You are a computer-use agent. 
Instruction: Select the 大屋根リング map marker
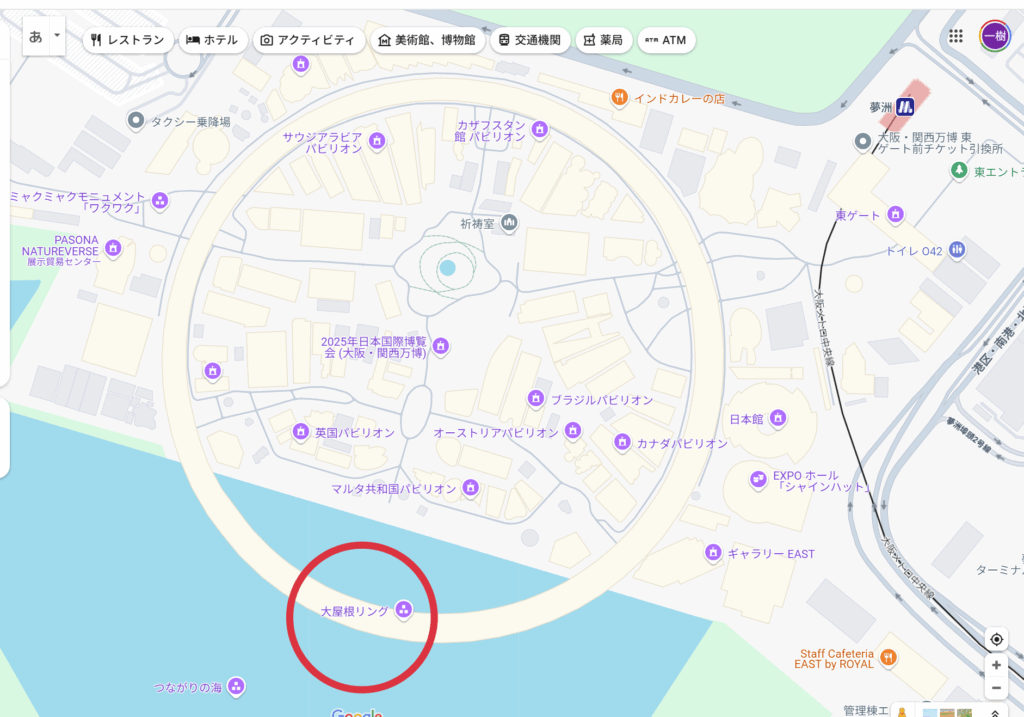point(404,610)
